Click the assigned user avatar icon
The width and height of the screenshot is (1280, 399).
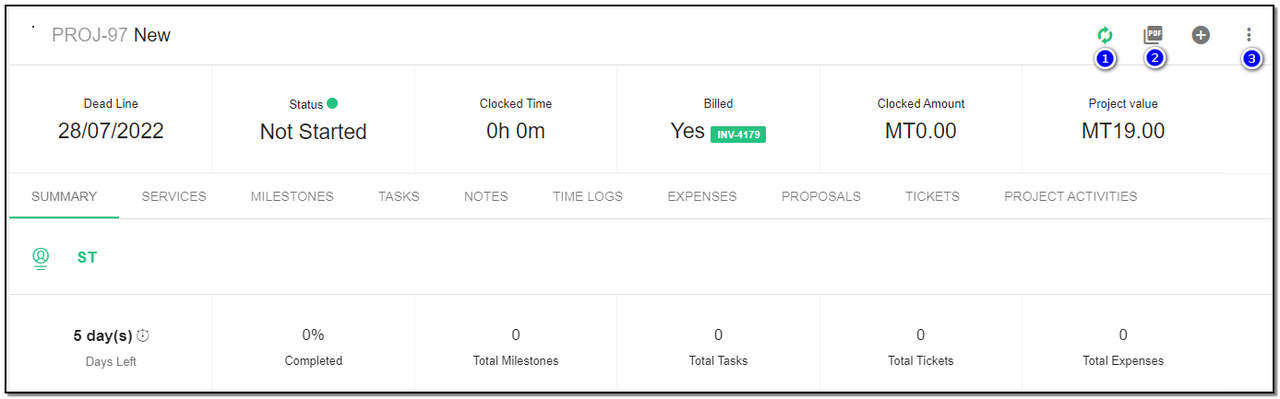(x=40, y=258)
